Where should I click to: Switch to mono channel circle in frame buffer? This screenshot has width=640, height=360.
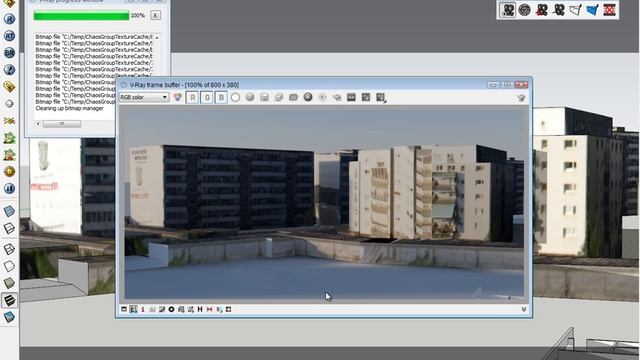coord(235,98)
